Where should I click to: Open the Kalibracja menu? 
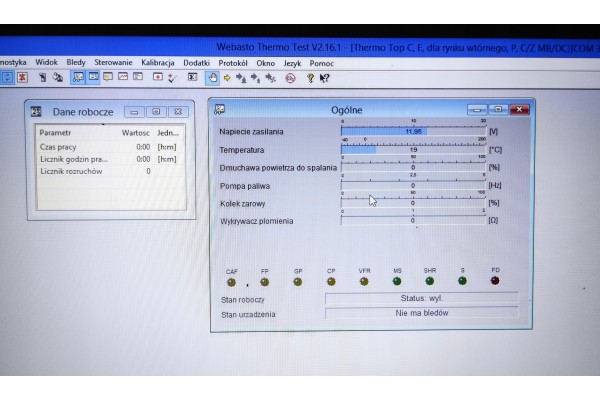[x=158, y=62]
